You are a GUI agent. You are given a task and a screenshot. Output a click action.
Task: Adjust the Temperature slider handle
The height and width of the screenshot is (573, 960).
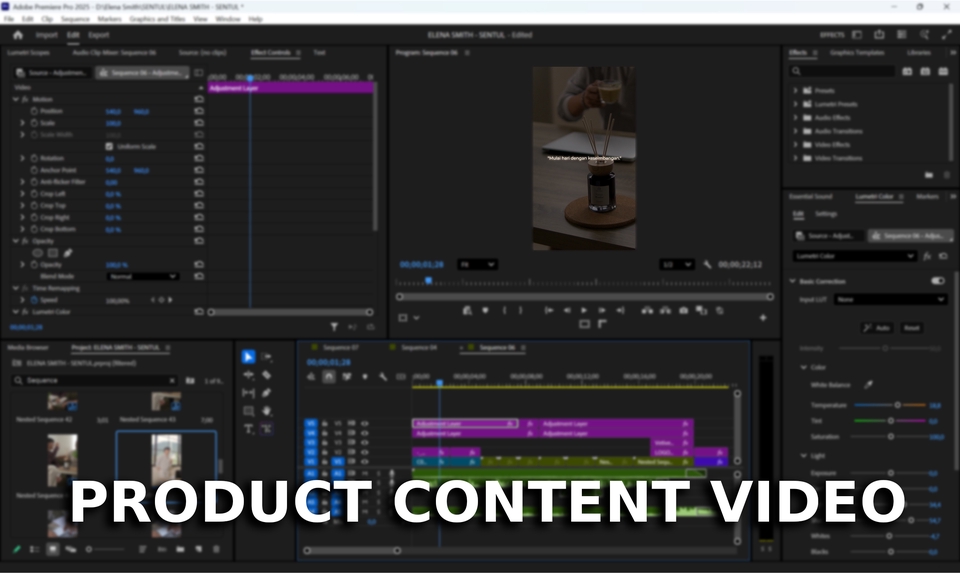click(897, 405)
